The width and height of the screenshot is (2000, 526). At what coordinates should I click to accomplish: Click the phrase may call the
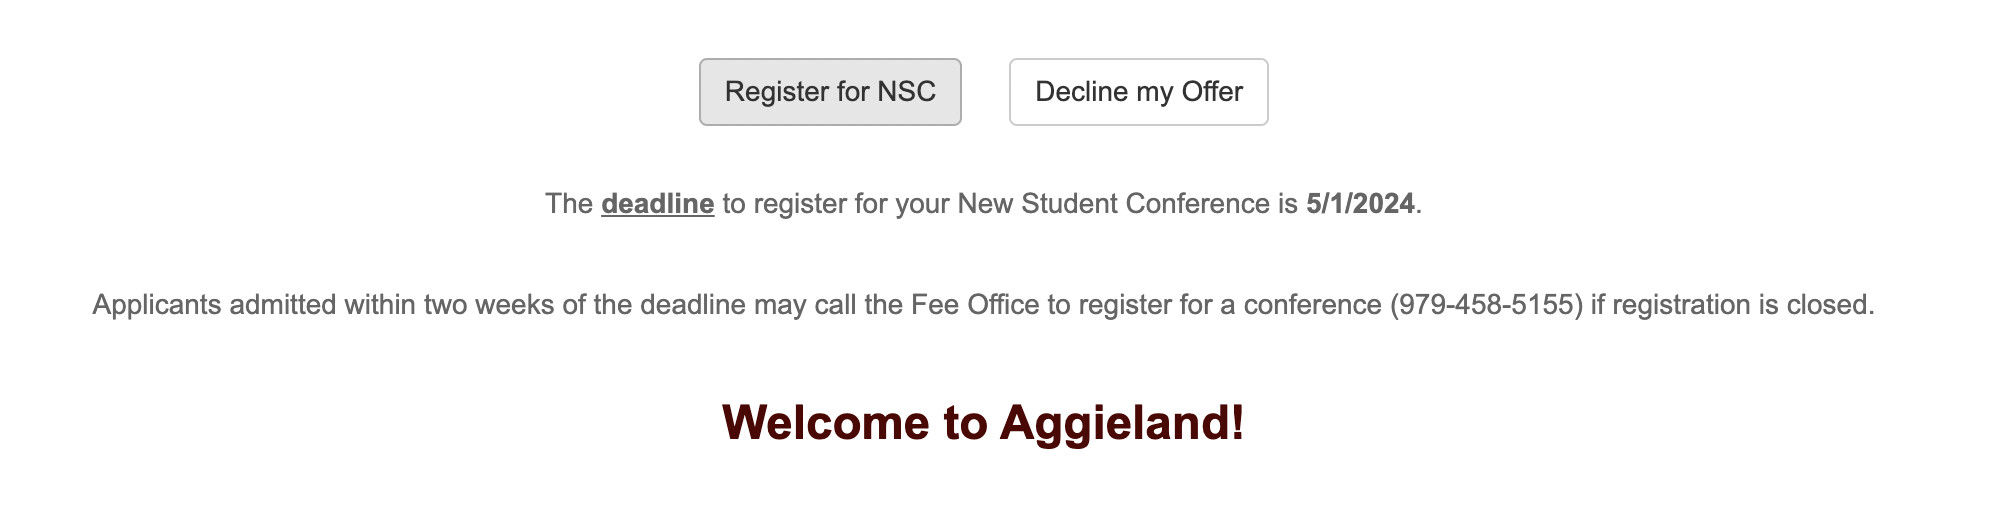(828, 305)
